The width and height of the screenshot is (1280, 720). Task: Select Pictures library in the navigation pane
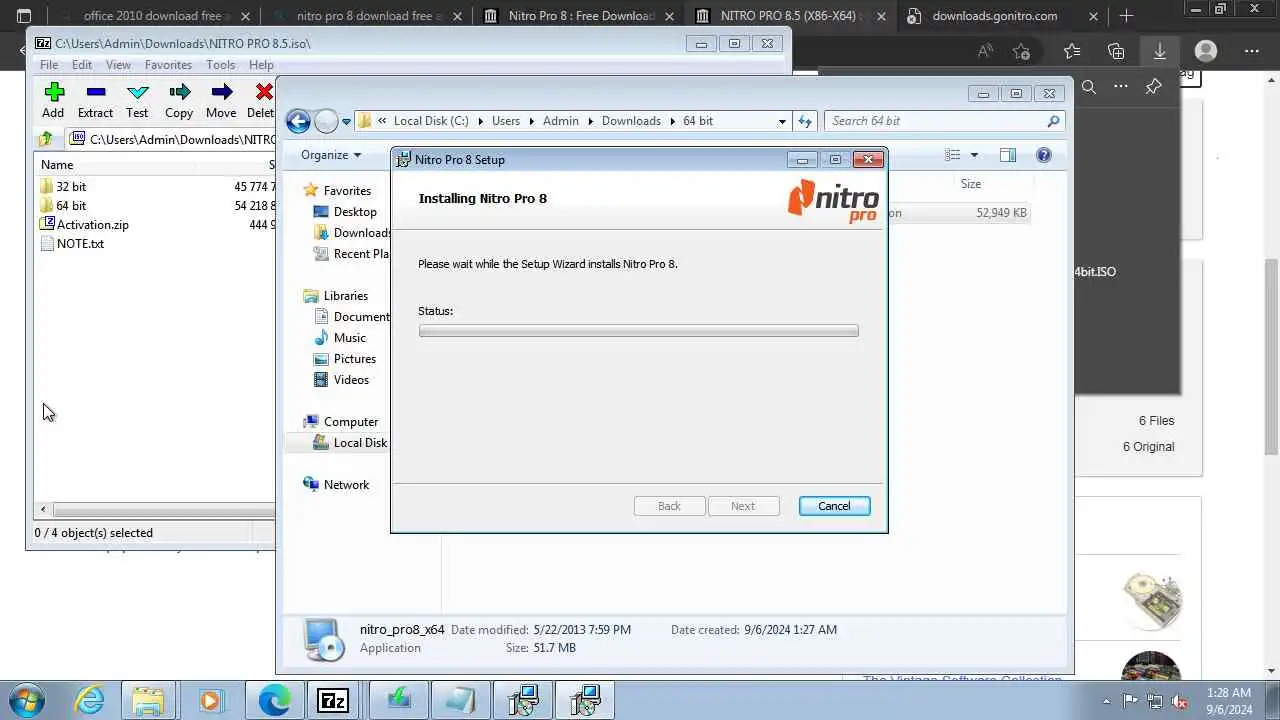point(355,359)
